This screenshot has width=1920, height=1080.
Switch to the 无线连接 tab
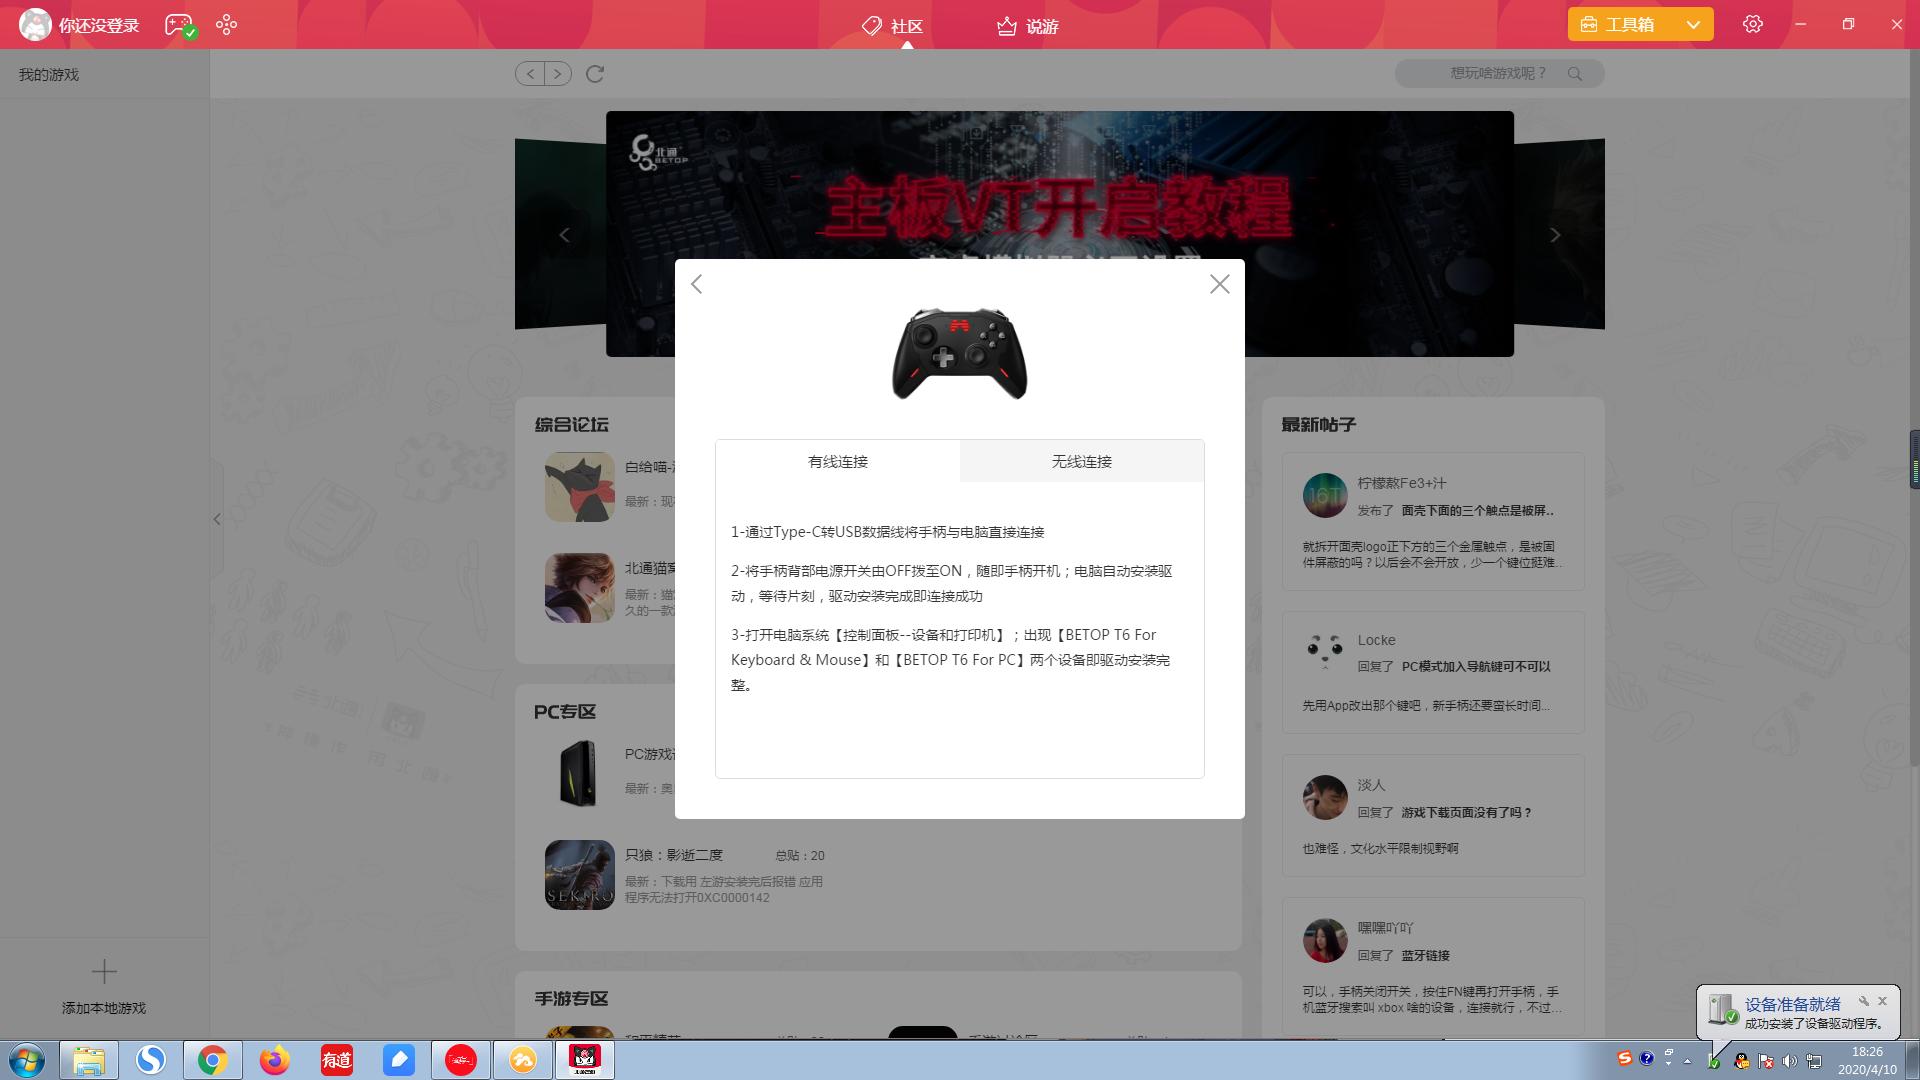coord(1081,461)
